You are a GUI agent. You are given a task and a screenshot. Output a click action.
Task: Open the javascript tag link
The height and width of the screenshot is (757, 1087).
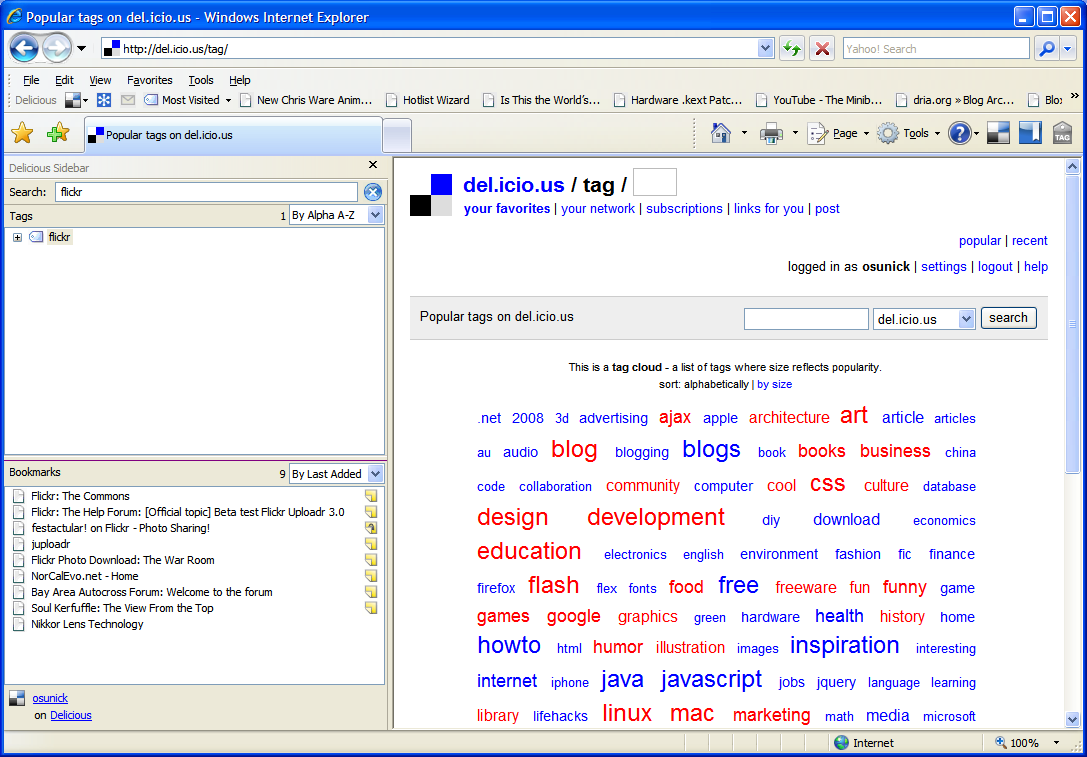click(x=711, y=679)
